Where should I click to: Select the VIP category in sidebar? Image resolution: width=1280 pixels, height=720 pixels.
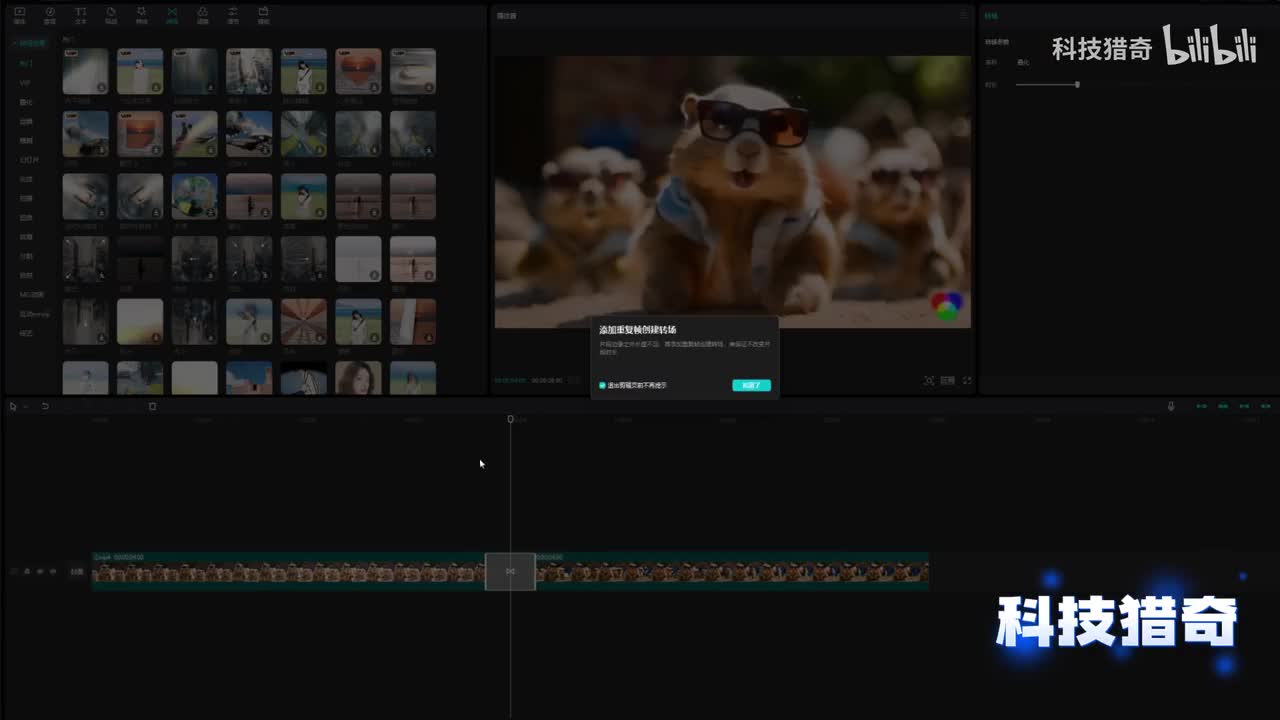[26, 82]
